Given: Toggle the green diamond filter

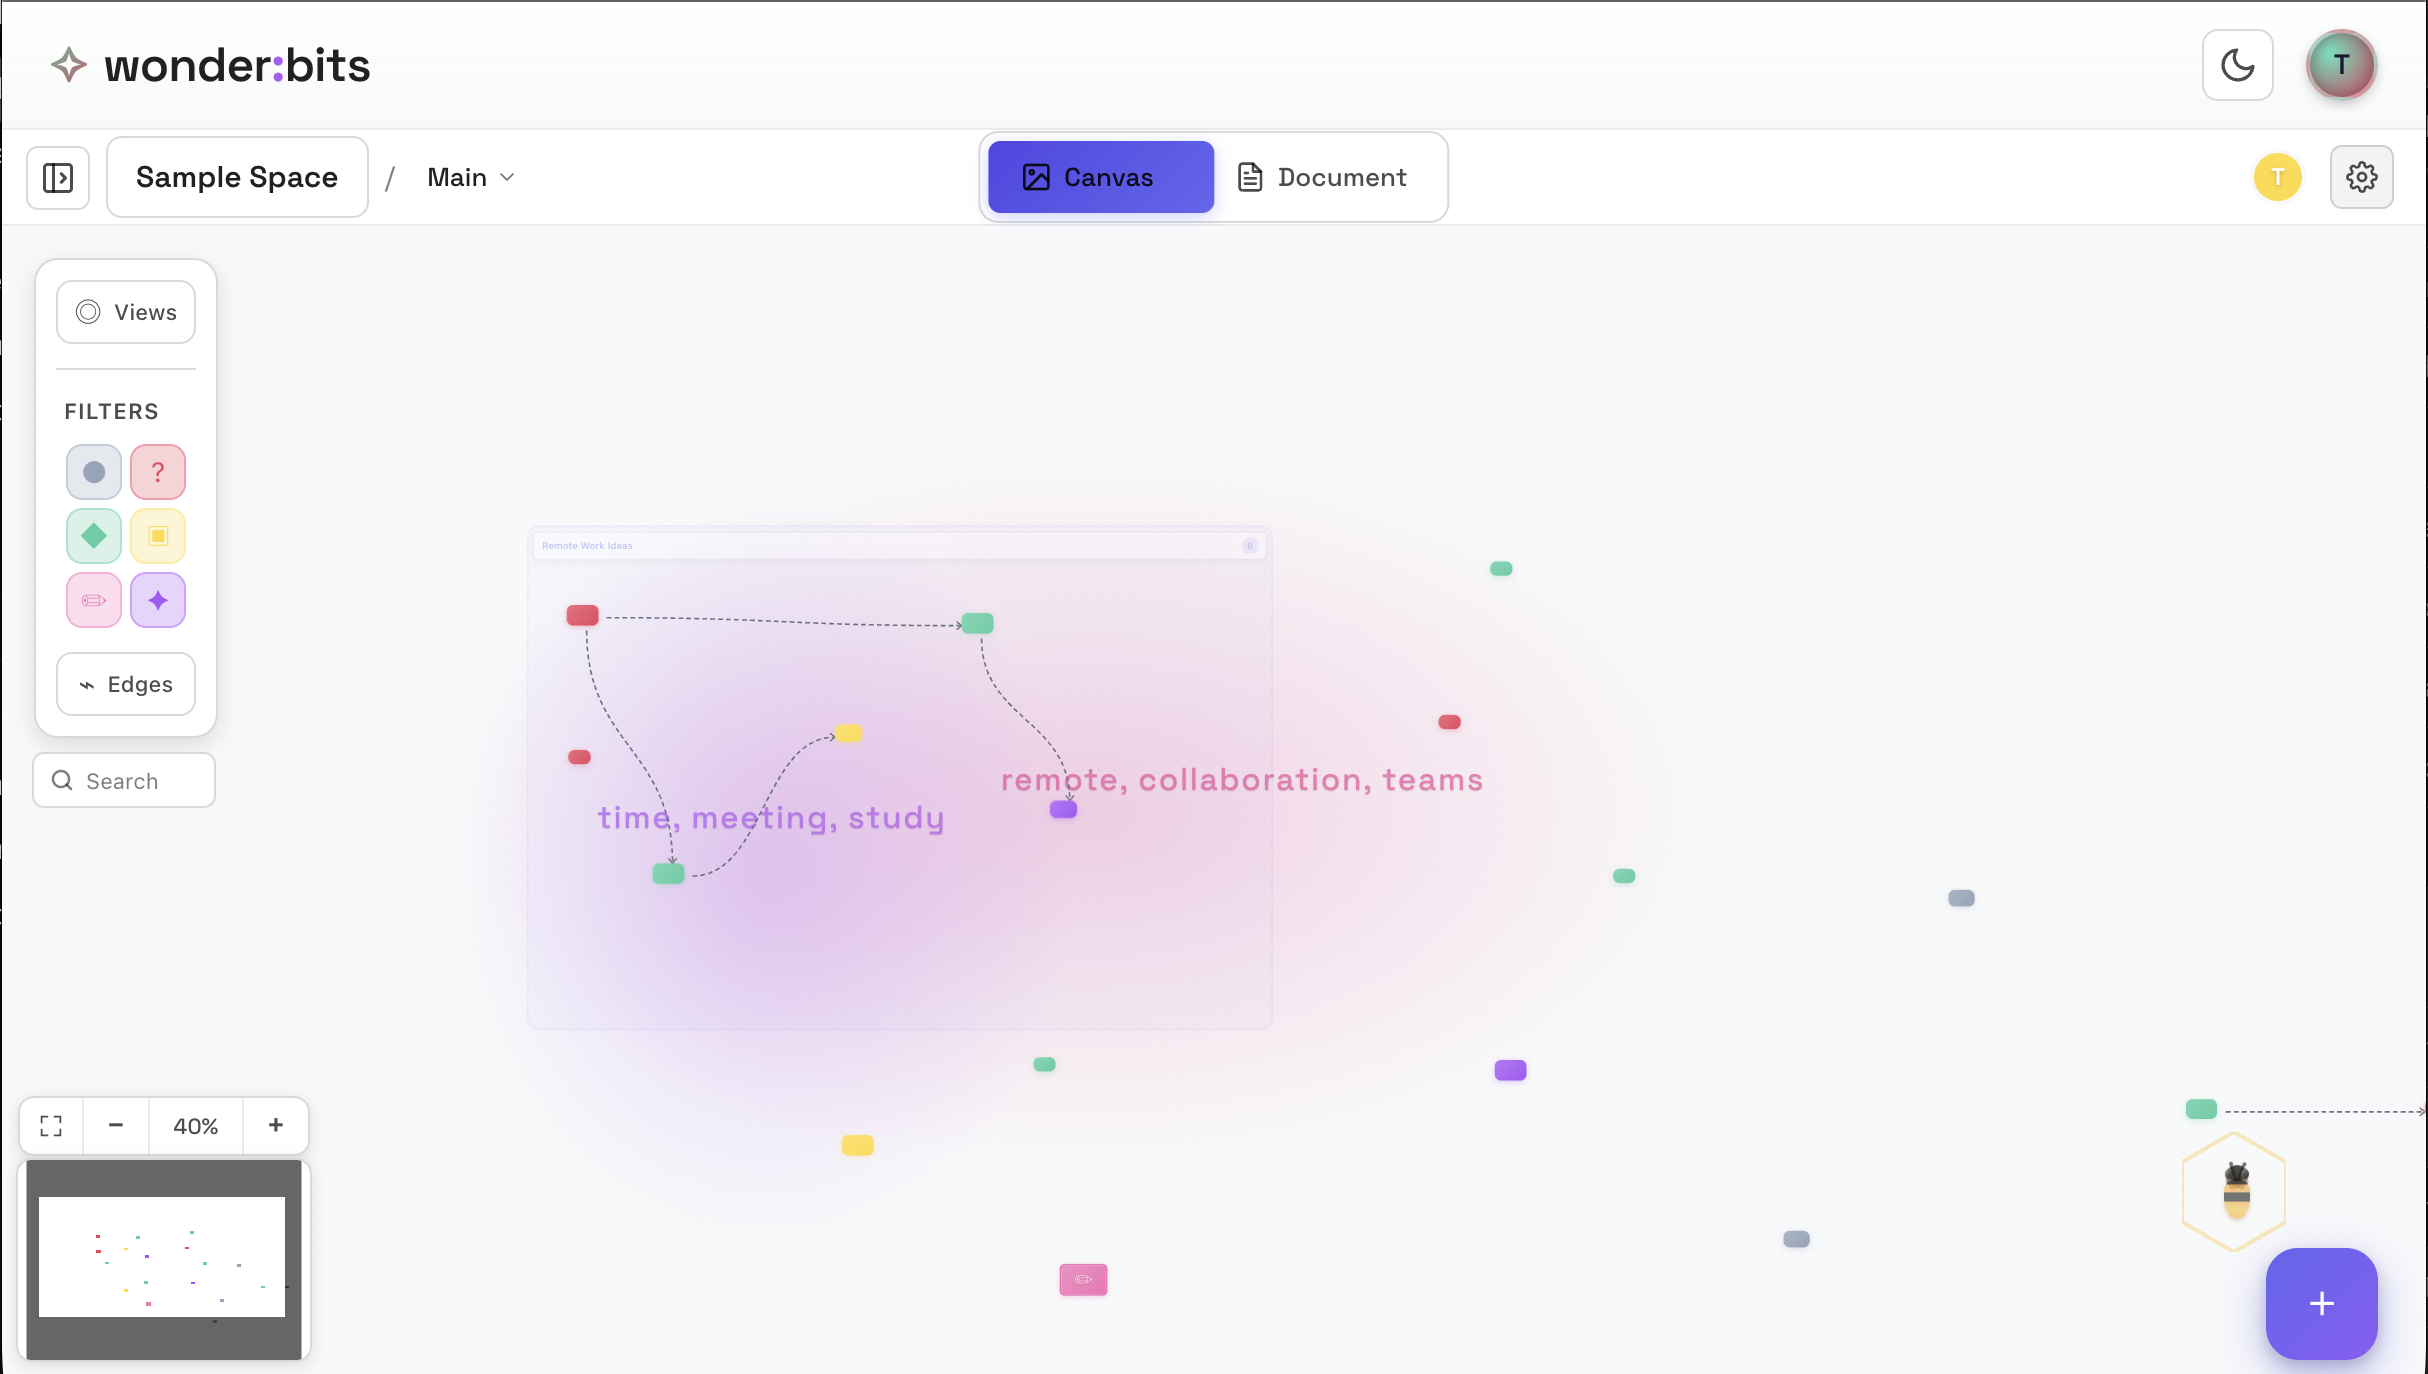Looking at the screenshot, I should (x=93, y=535).
